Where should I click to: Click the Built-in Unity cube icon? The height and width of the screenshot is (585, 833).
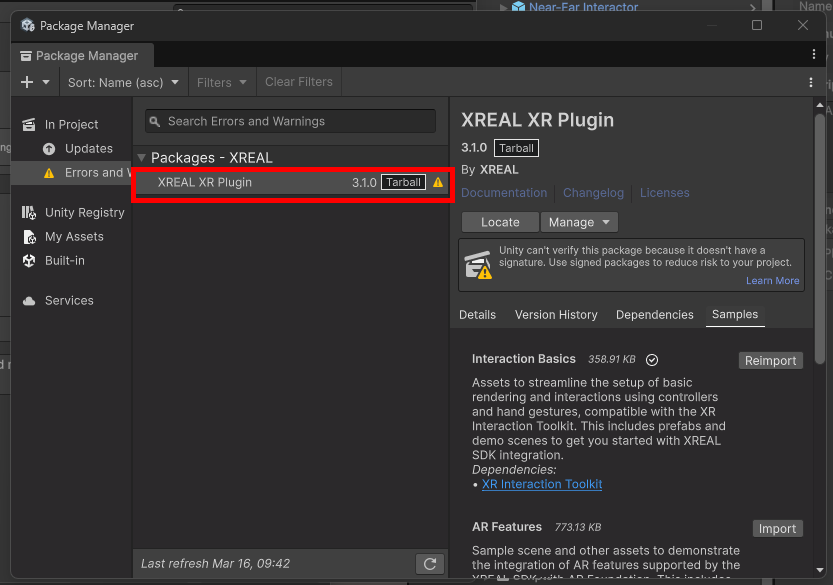29,260
